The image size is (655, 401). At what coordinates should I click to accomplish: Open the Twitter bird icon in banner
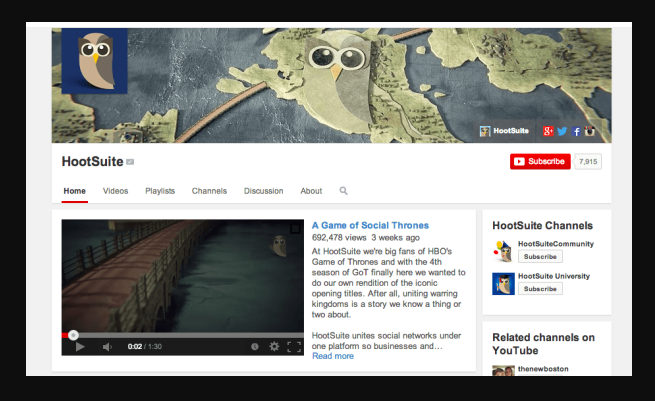pyautogui.click(x=562, y=131)
